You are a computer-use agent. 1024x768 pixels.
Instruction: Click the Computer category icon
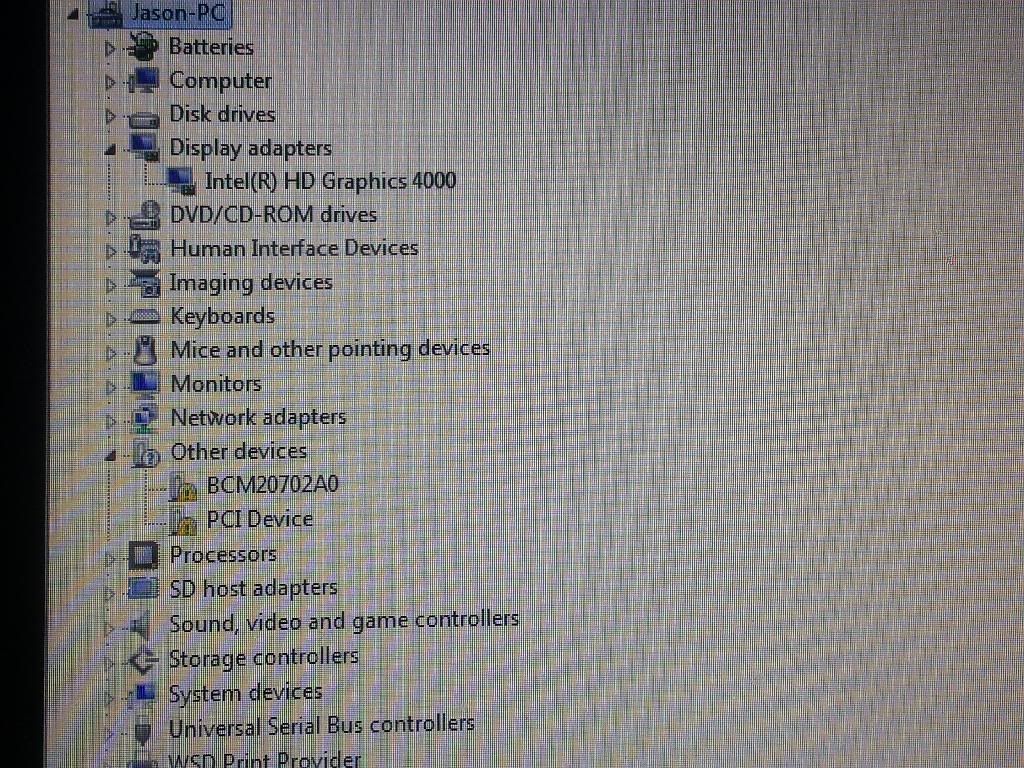pos(143,81)
